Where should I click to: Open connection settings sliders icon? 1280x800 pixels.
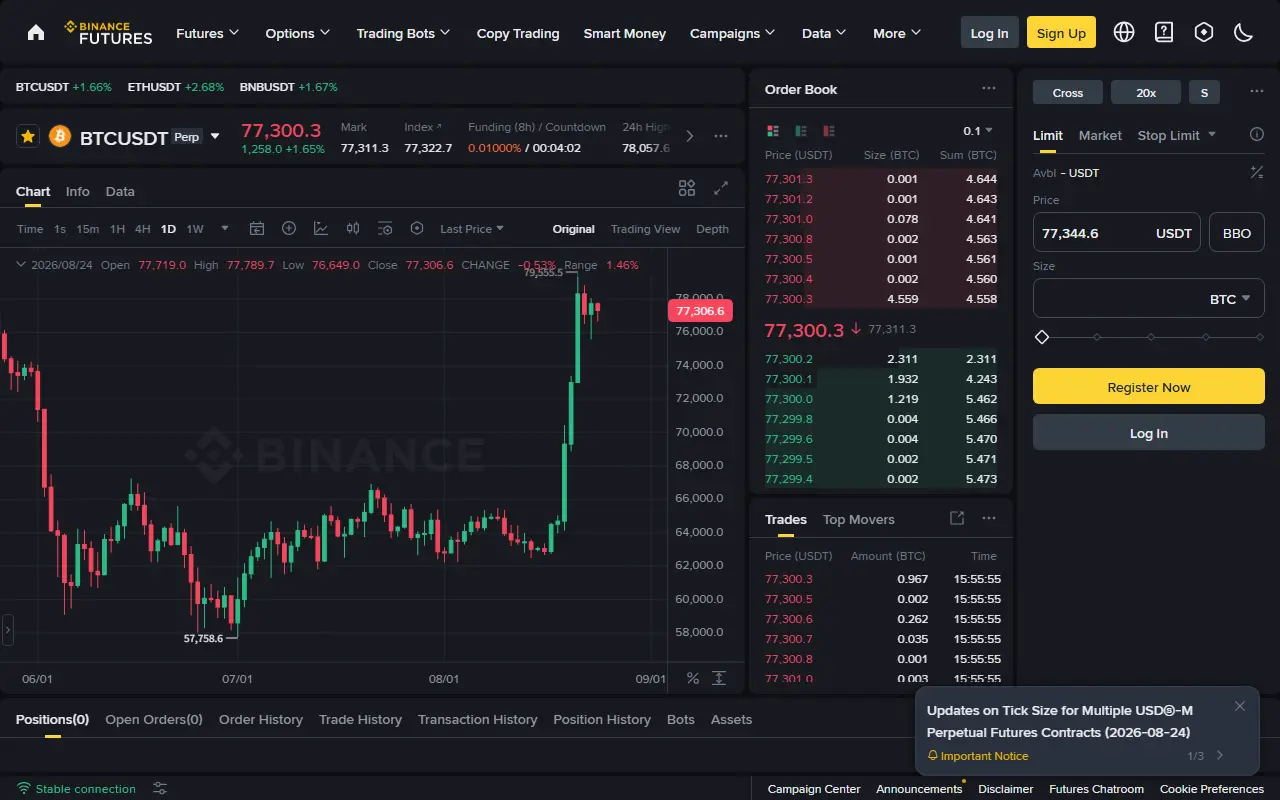[160, 788]
